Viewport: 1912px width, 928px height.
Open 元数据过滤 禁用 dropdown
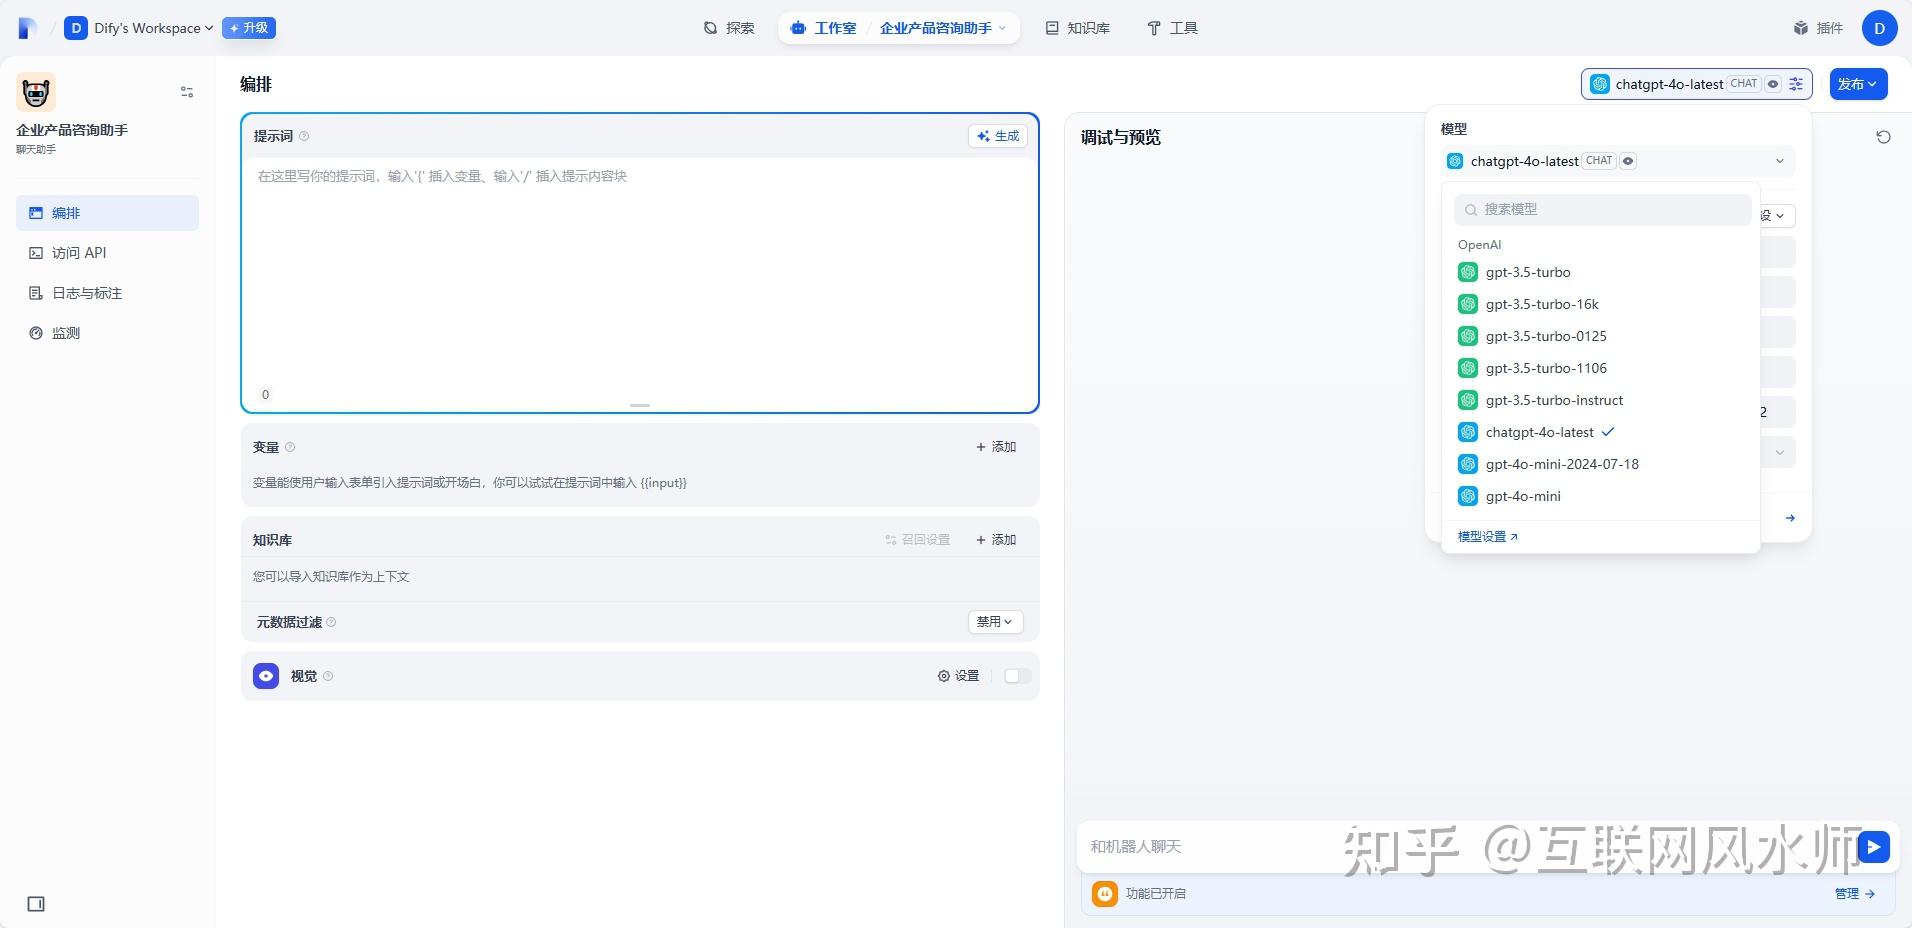(995, 622)
